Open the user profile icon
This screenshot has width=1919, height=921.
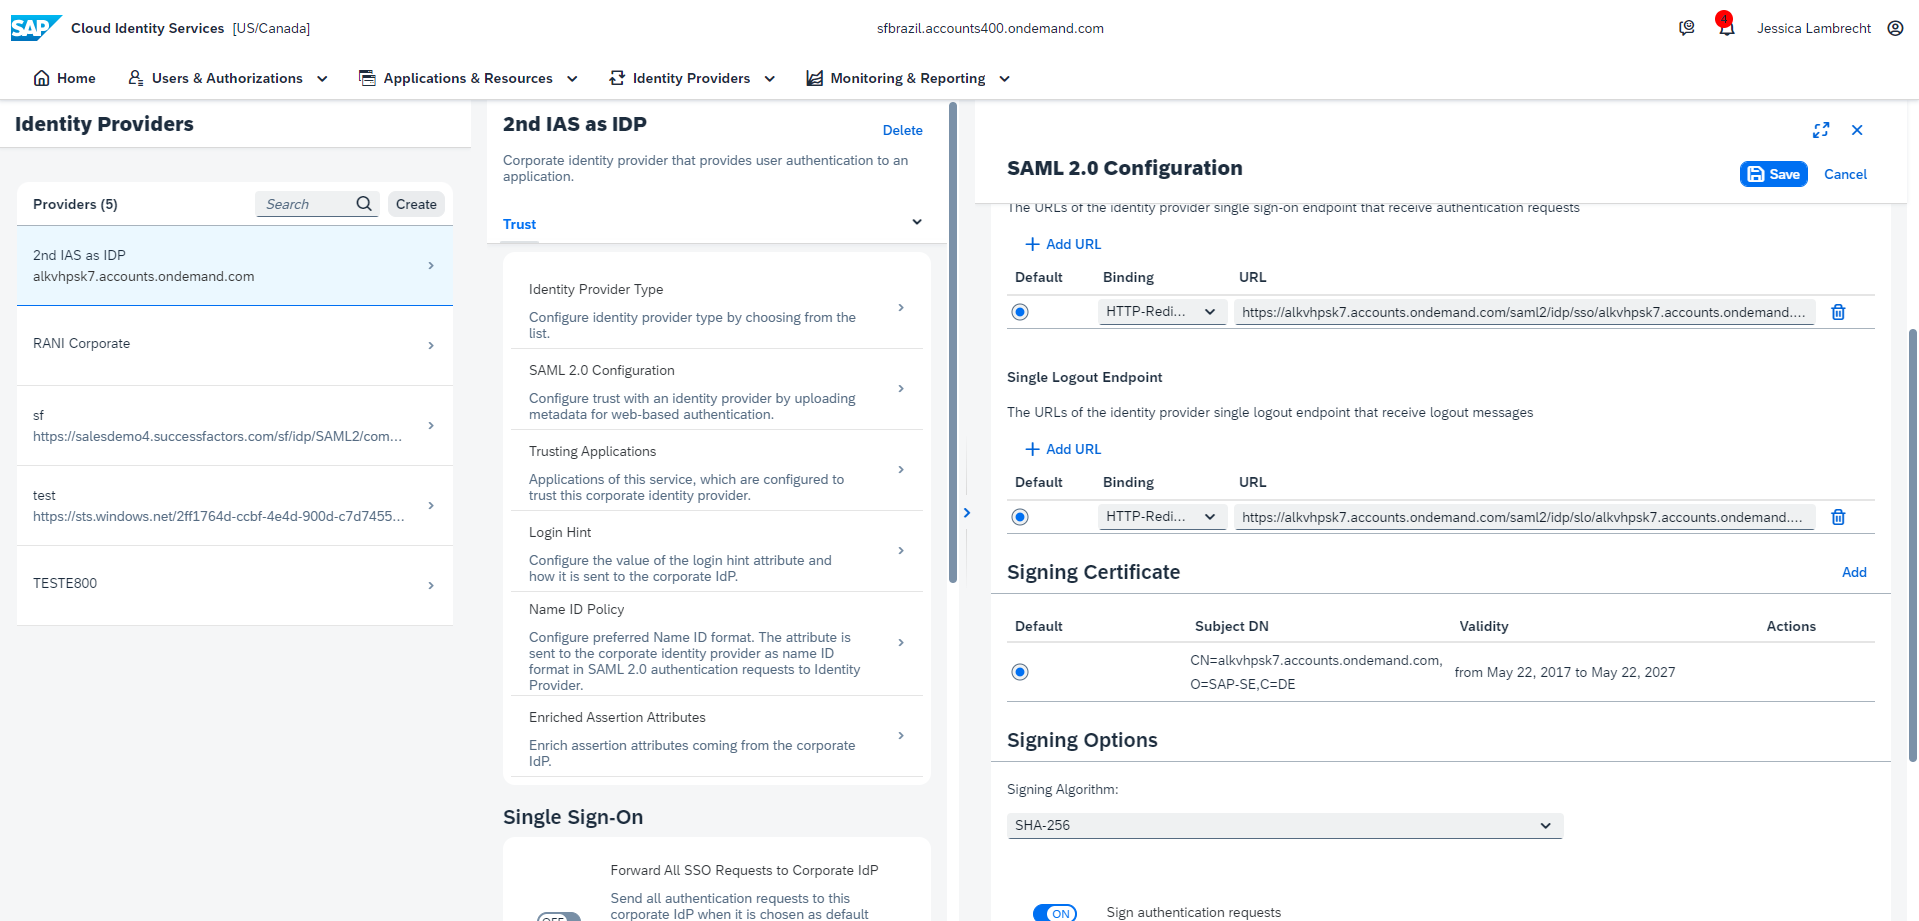(x=1895, y=28)
